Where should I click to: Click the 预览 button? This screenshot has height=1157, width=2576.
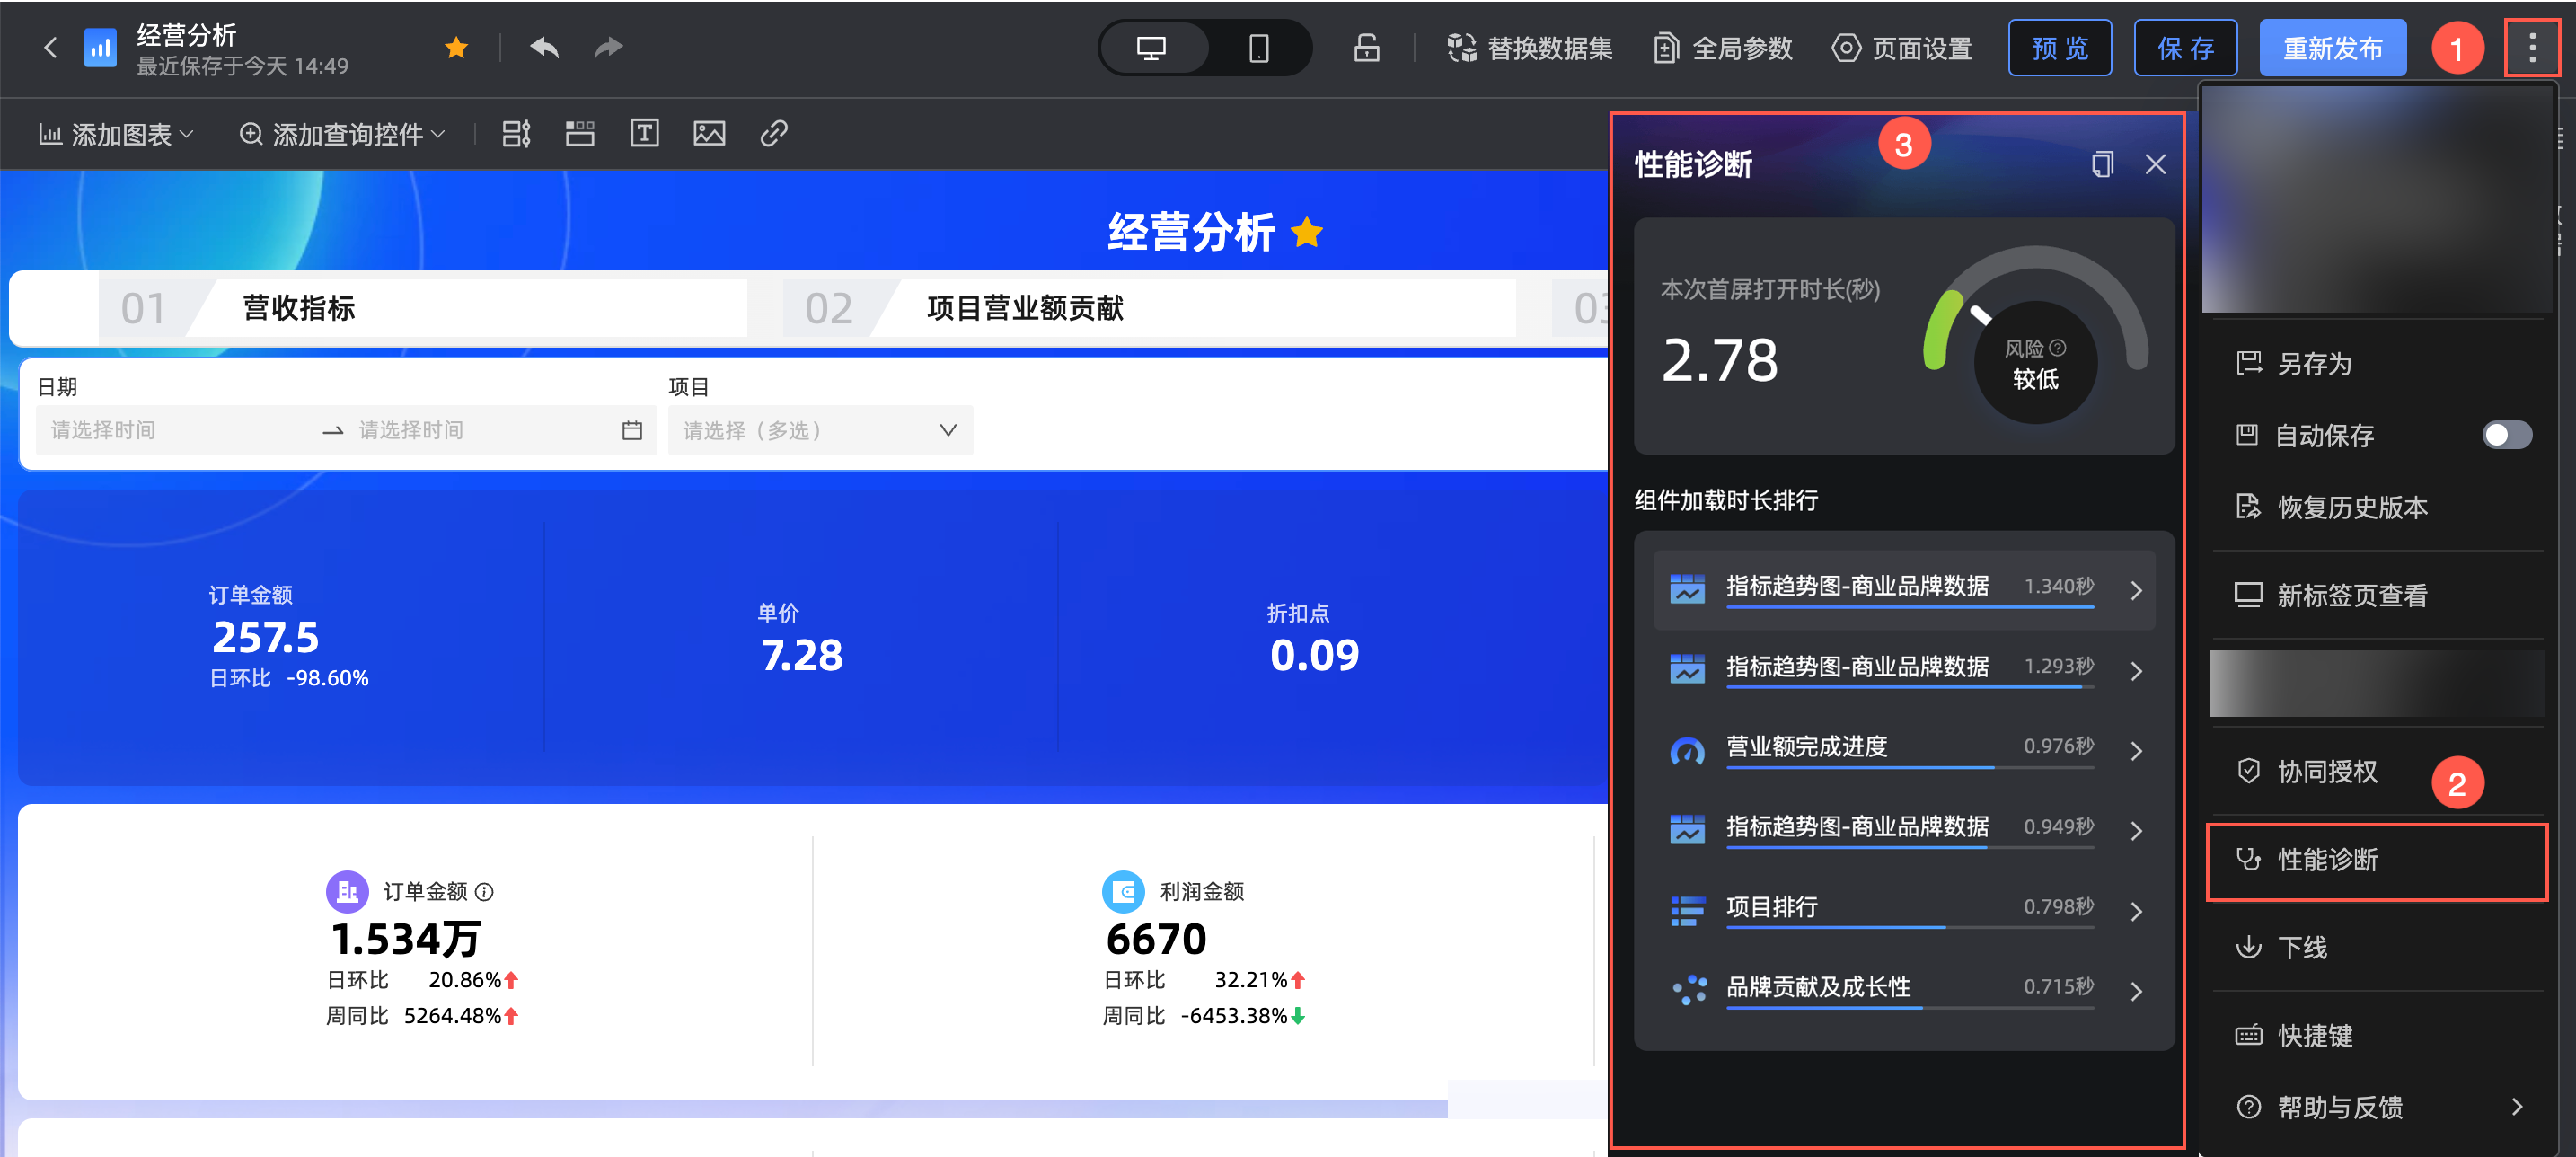[2059, 48]
